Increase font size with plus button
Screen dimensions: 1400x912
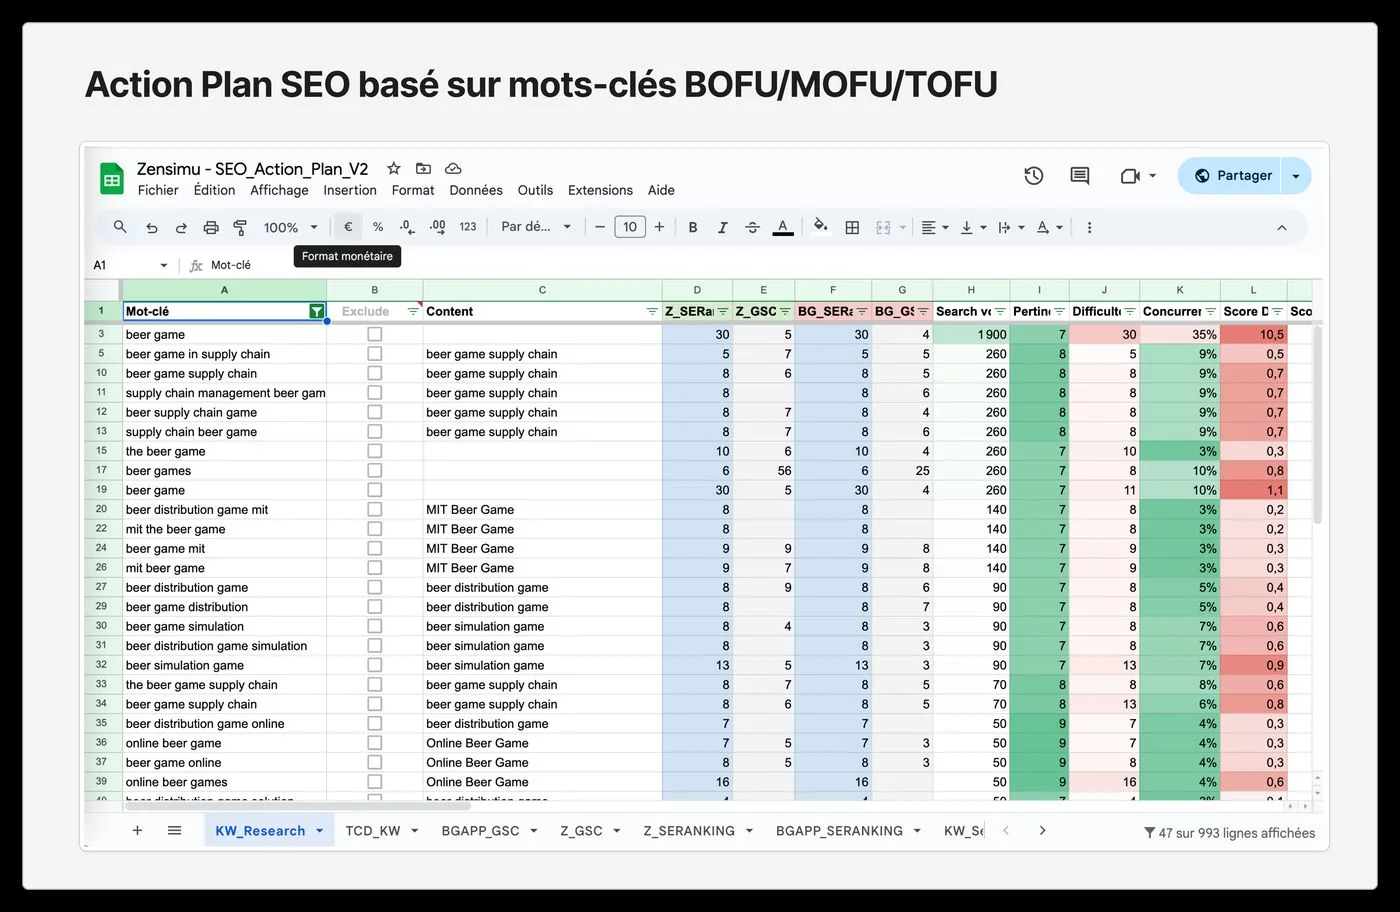click(659, 227)
